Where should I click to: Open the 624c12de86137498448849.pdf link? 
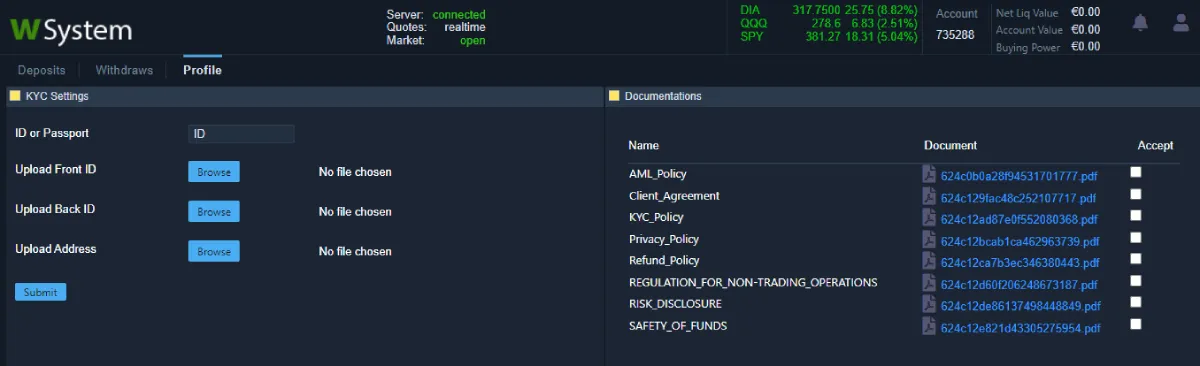click(x=1020, y=305)
